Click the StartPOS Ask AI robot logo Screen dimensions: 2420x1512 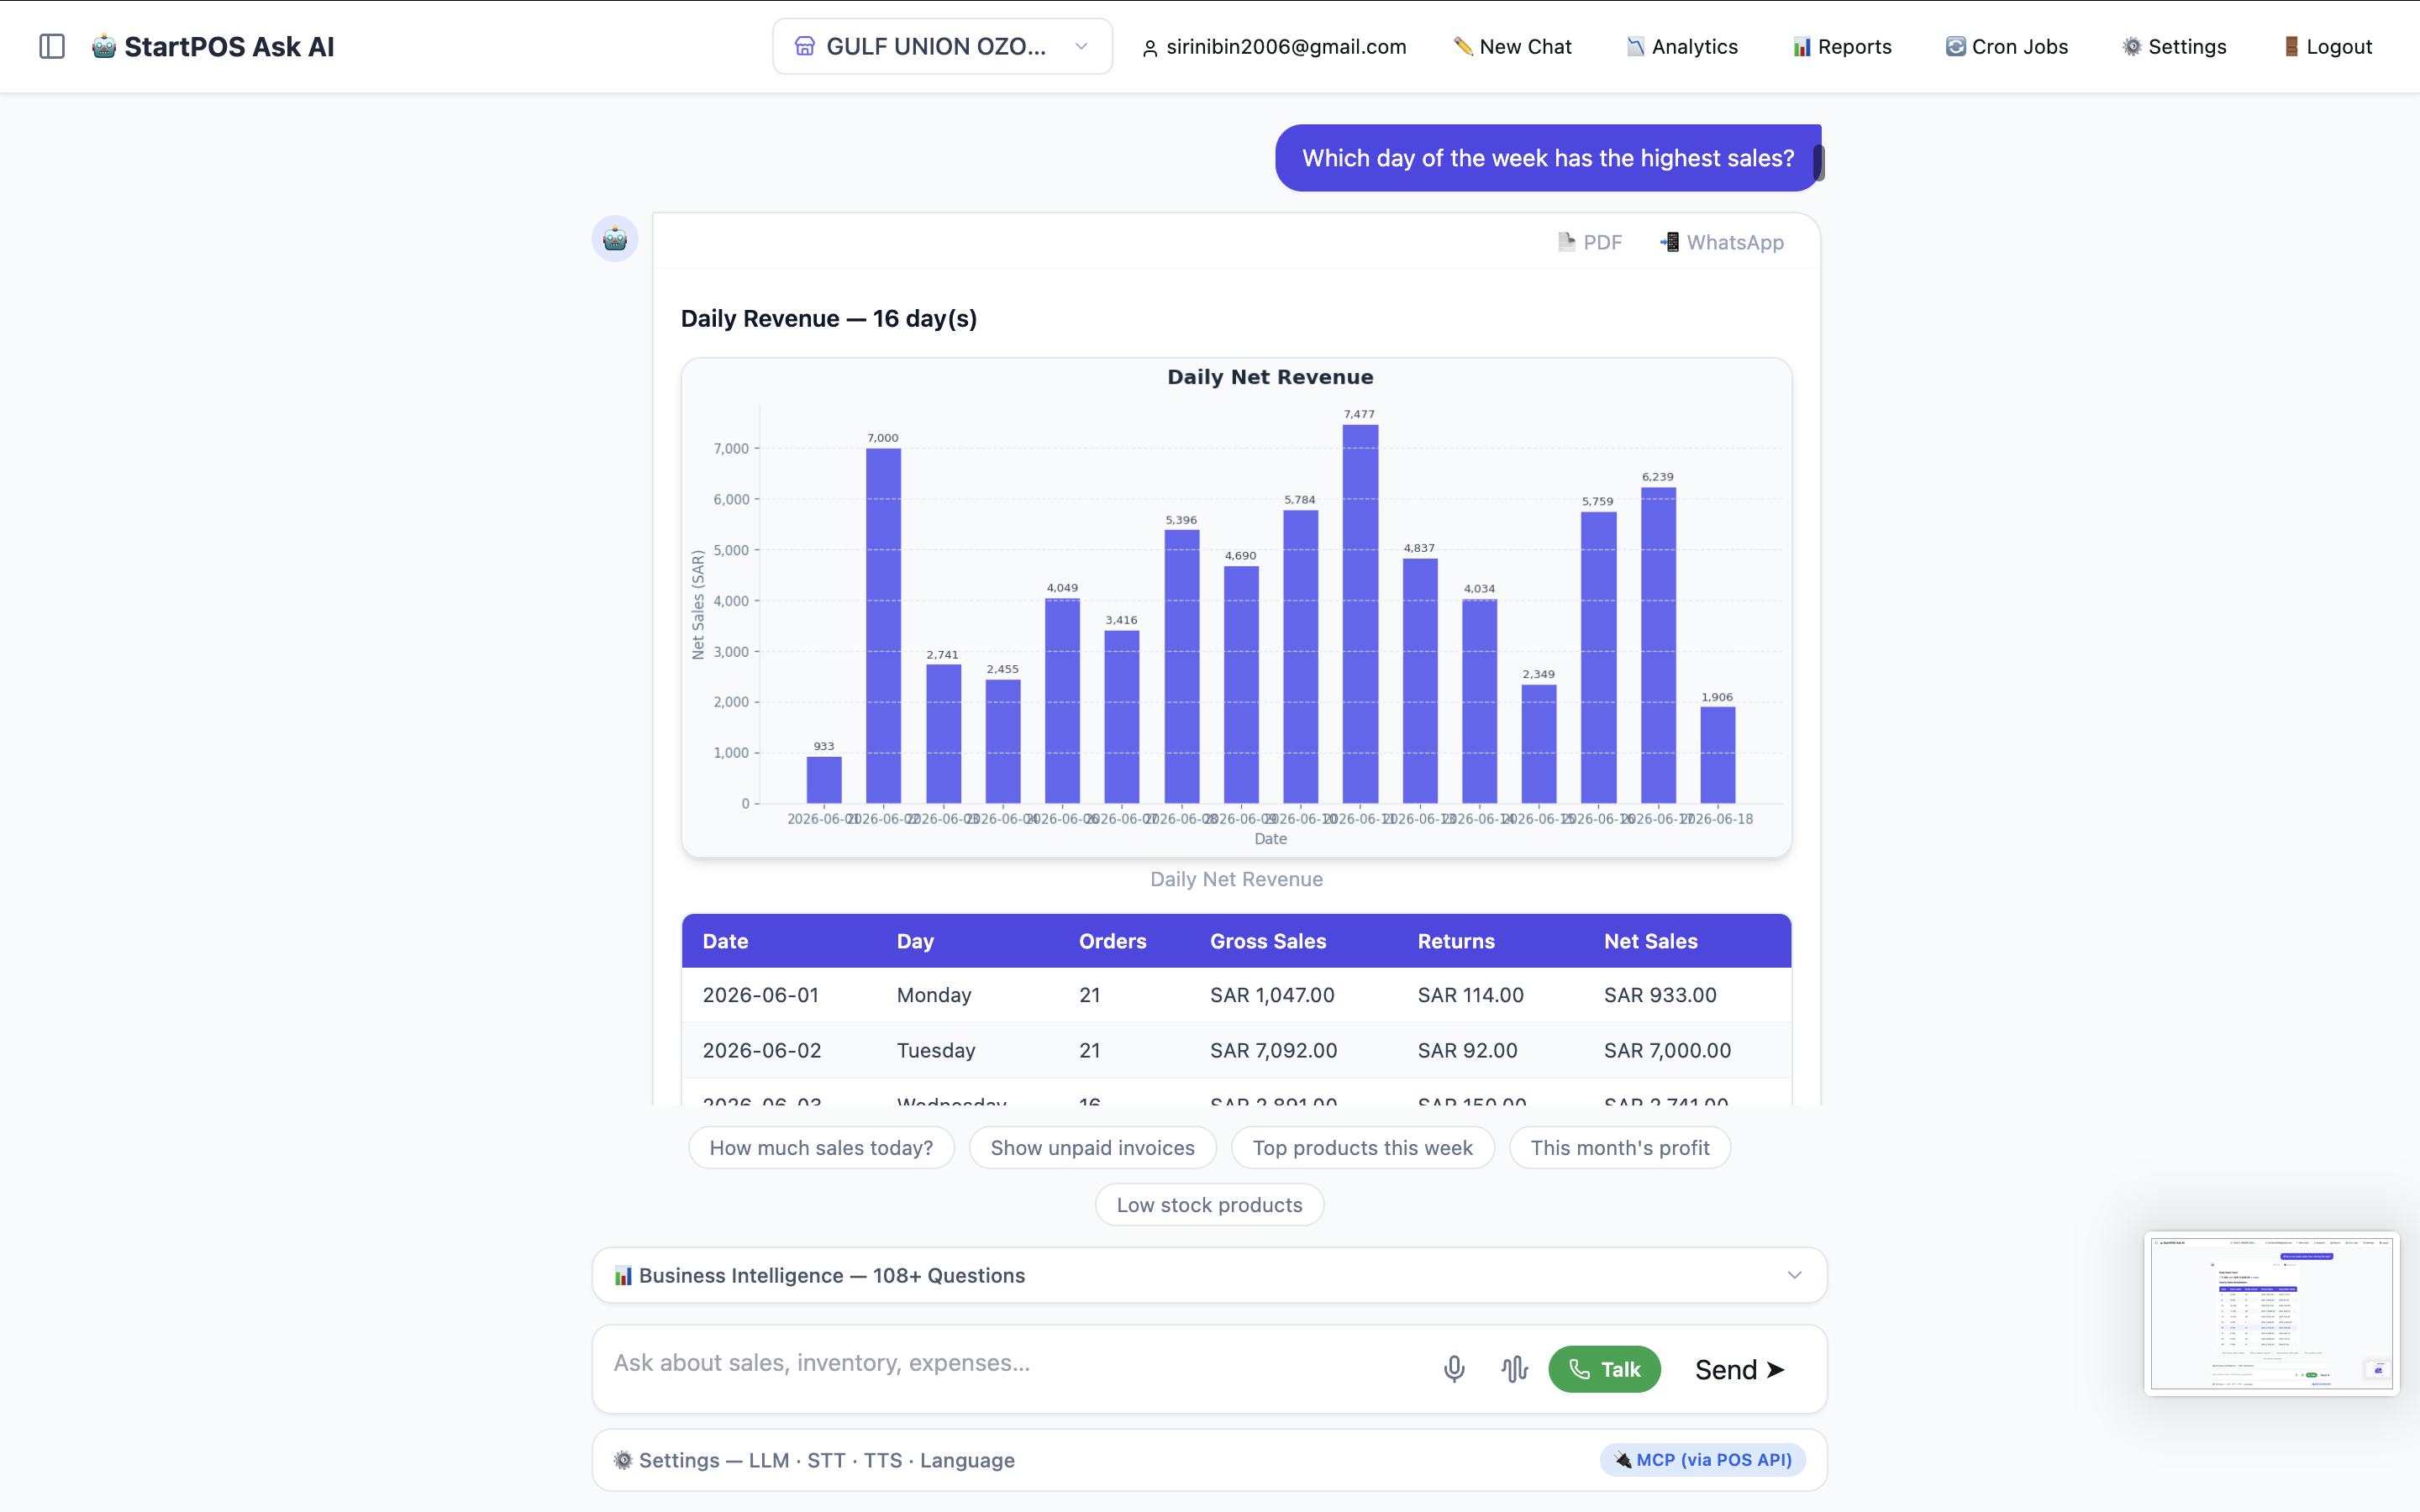click(104, 46)
